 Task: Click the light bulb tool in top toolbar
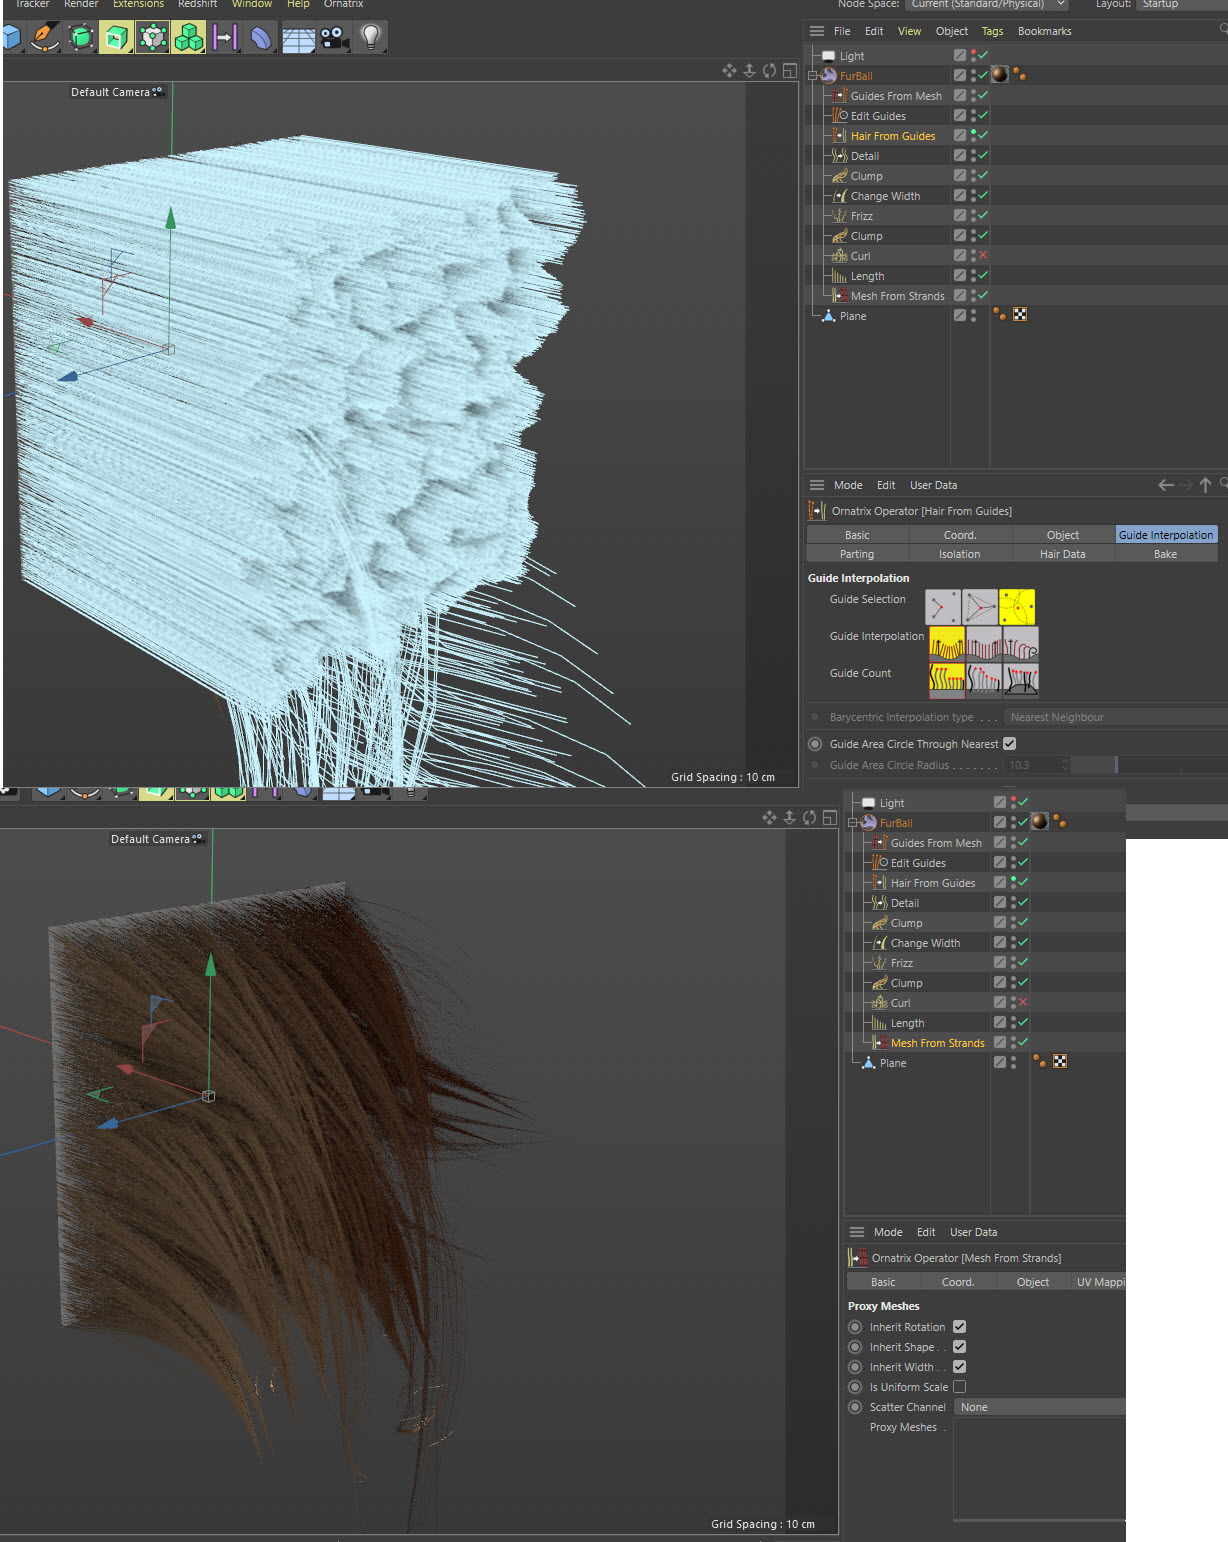coord(371,38)
